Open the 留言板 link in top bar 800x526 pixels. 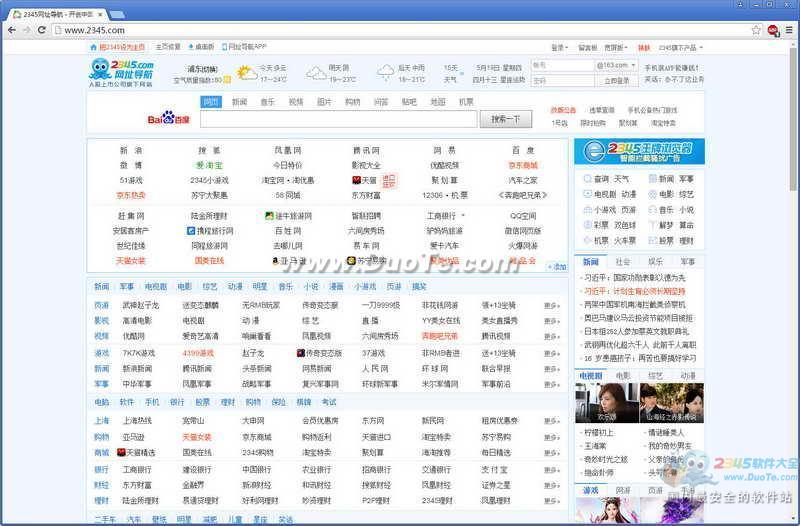(x=587, y=47)
